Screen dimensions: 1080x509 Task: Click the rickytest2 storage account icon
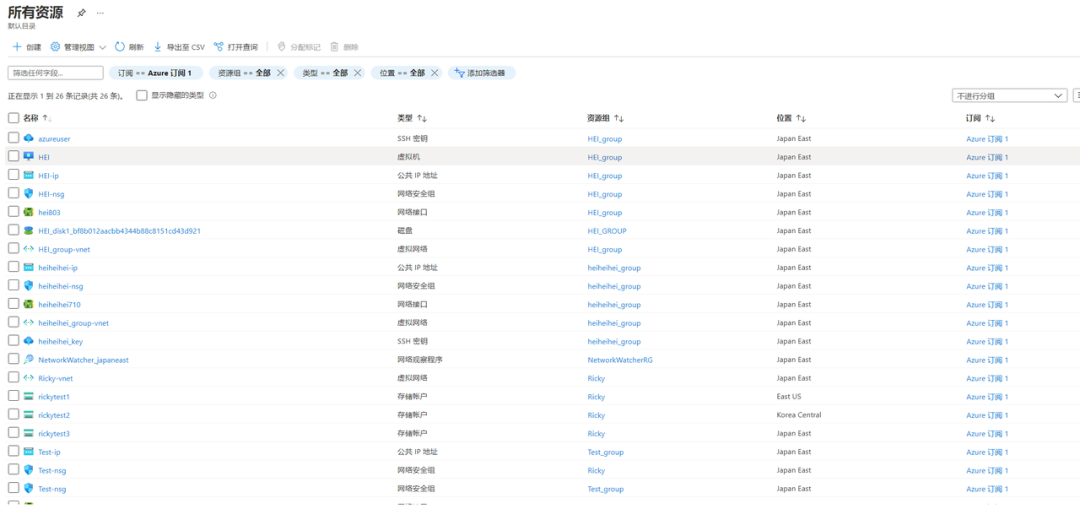28,415
